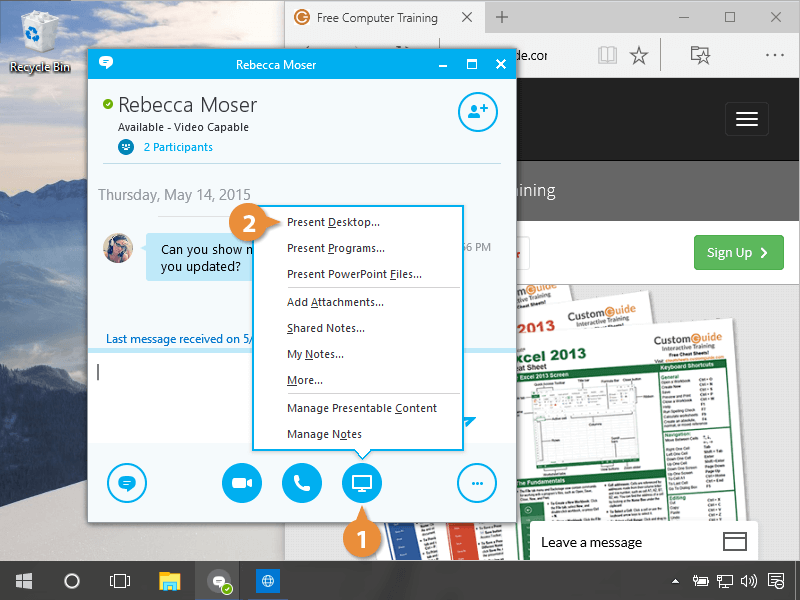Click the Edge favorites star icon
The height and width of the screenshot is (600, 800).
639,55
